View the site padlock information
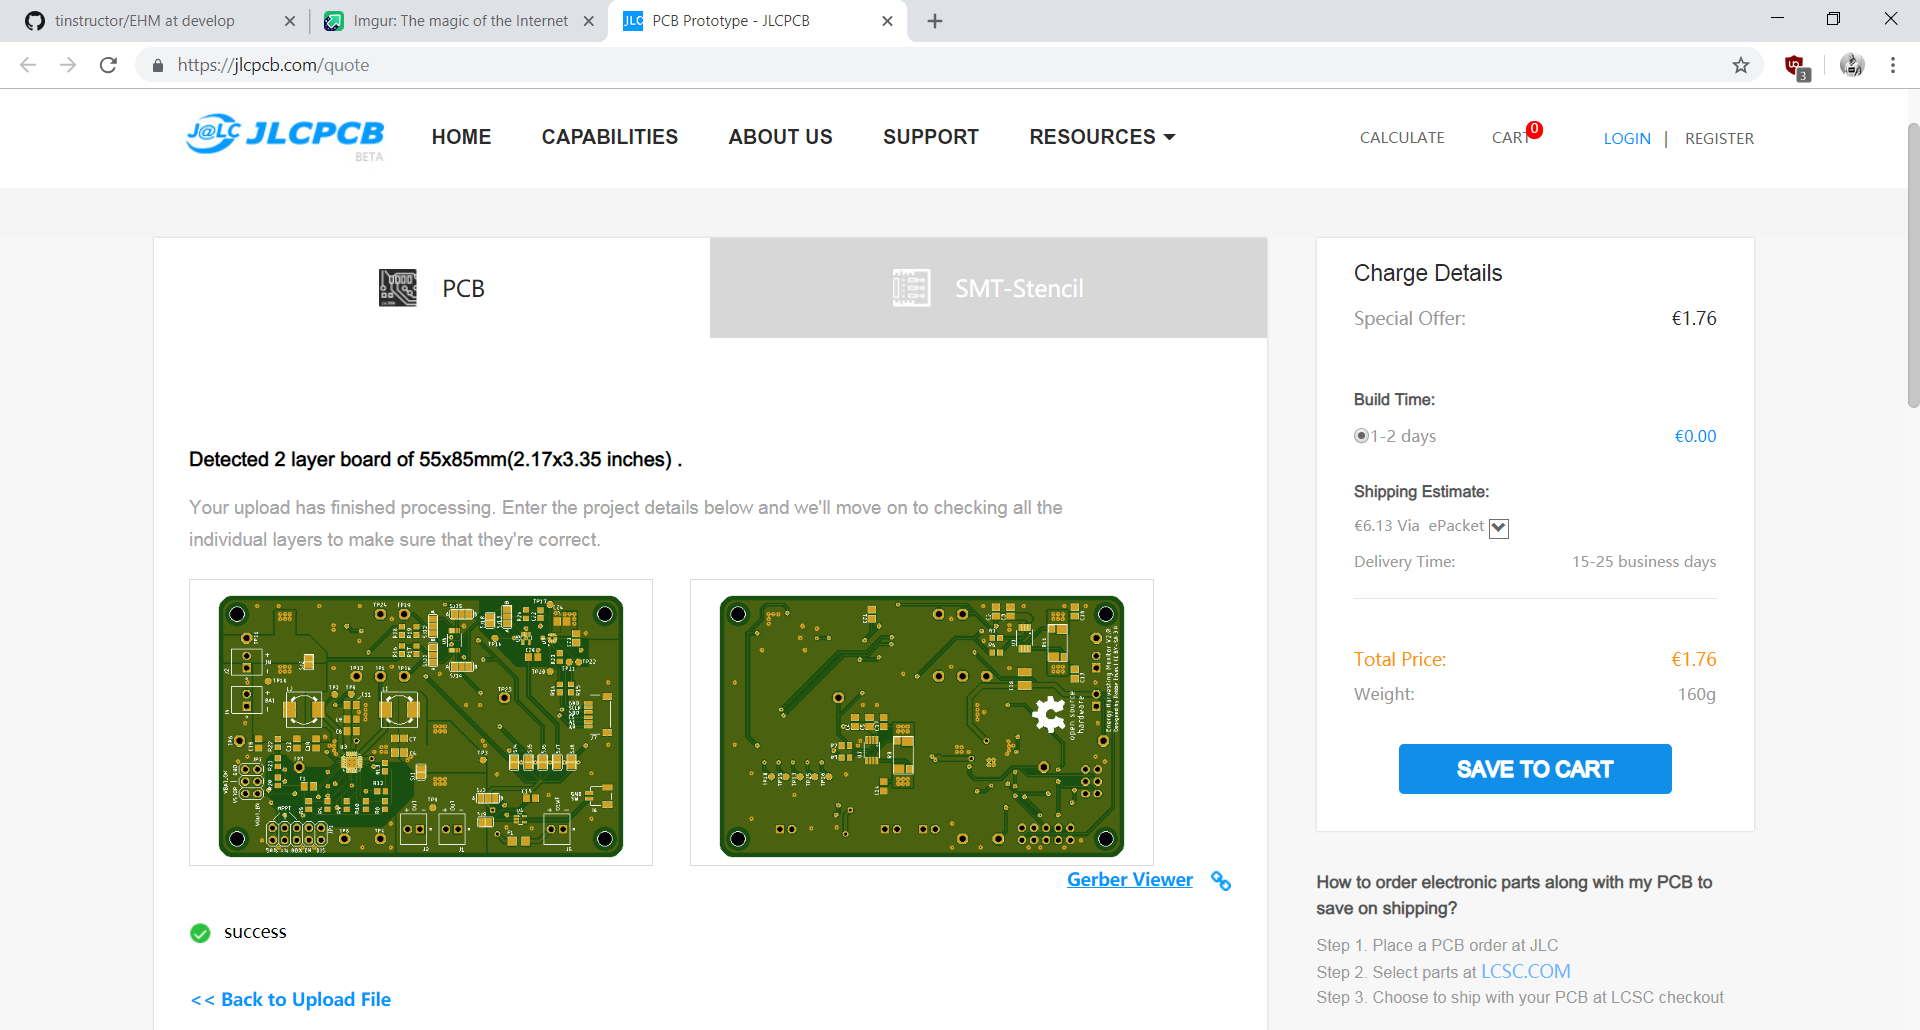 (157, 65)
